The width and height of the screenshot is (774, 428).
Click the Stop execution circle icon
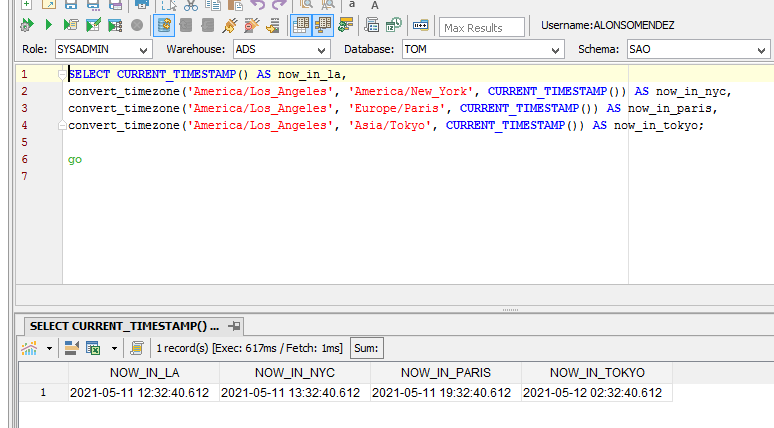click(x=137, y=25)
